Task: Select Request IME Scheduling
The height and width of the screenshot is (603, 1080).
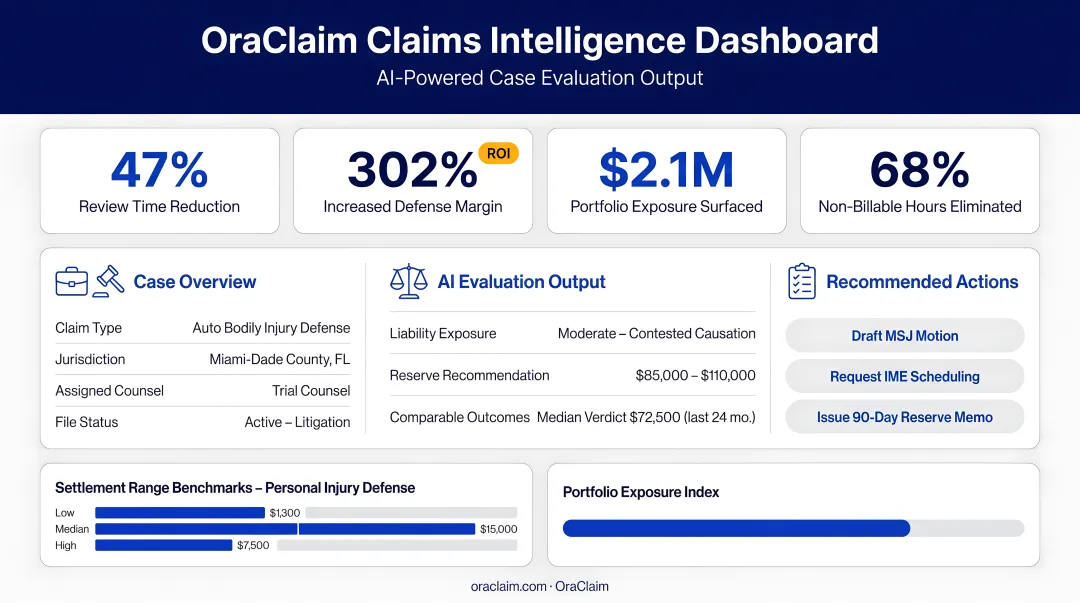Action: click(x=904, y=376)
